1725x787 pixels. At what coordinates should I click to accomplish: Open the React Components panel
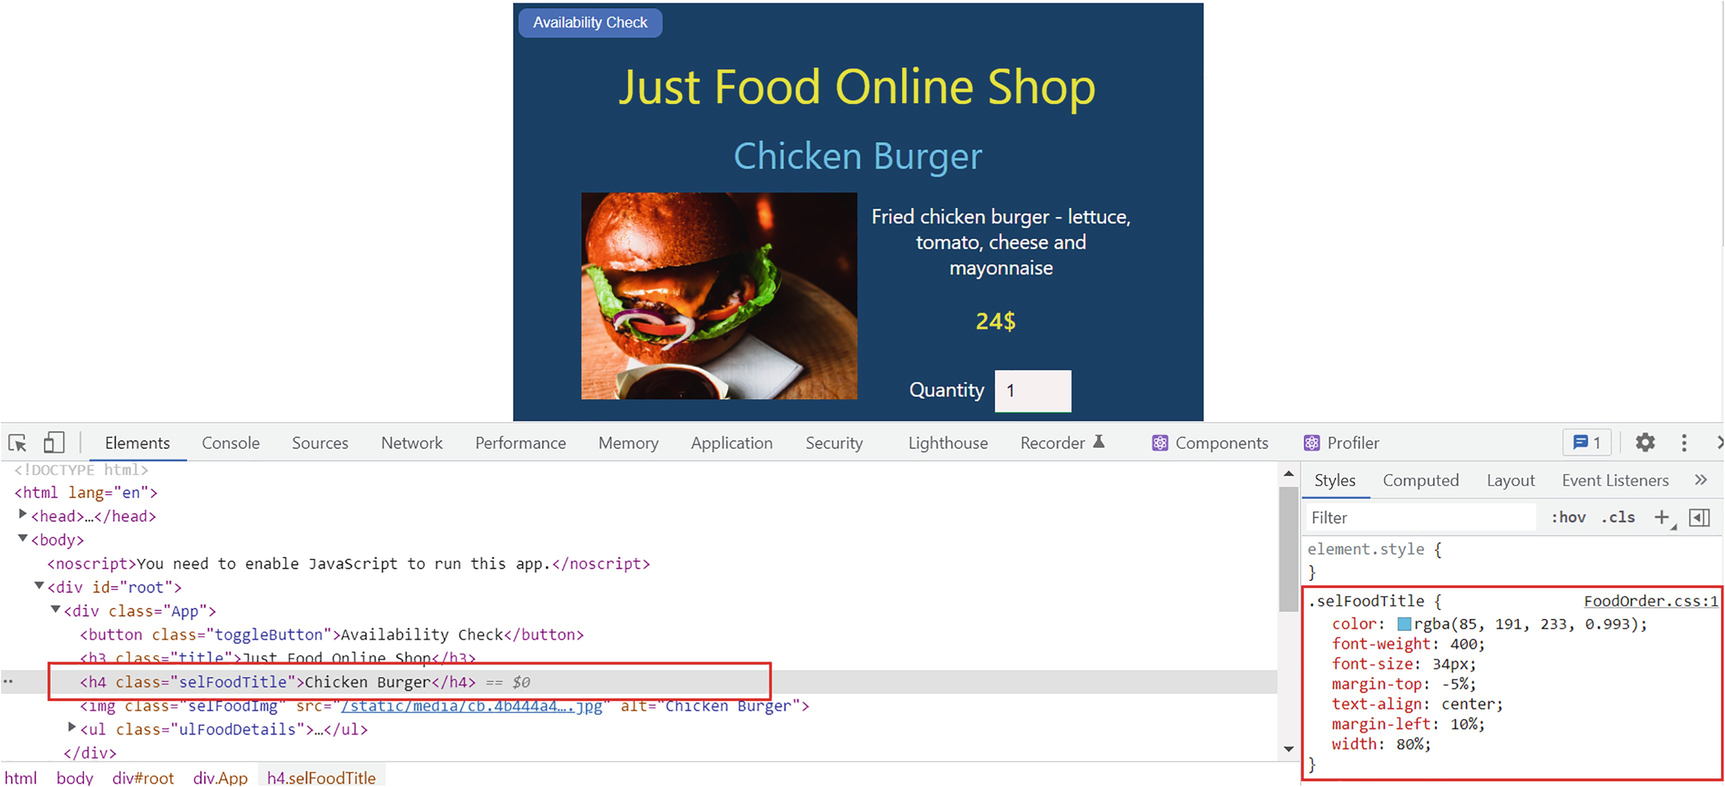pyautogui.click(x=1210, y=443)
